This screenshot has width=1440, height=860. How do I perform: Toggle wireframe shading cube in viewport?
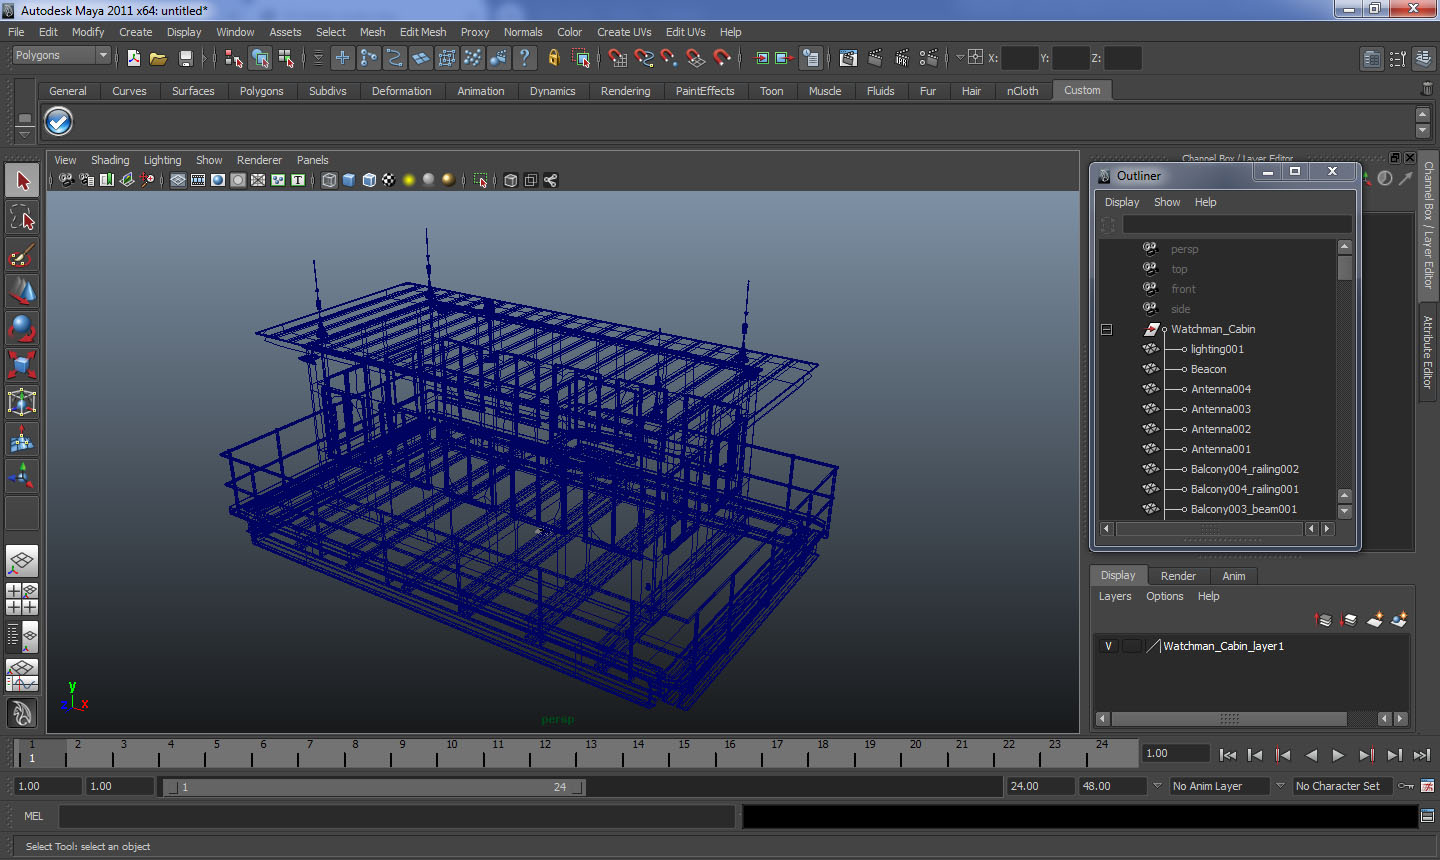pyautogui.click(x=329, y=180)
